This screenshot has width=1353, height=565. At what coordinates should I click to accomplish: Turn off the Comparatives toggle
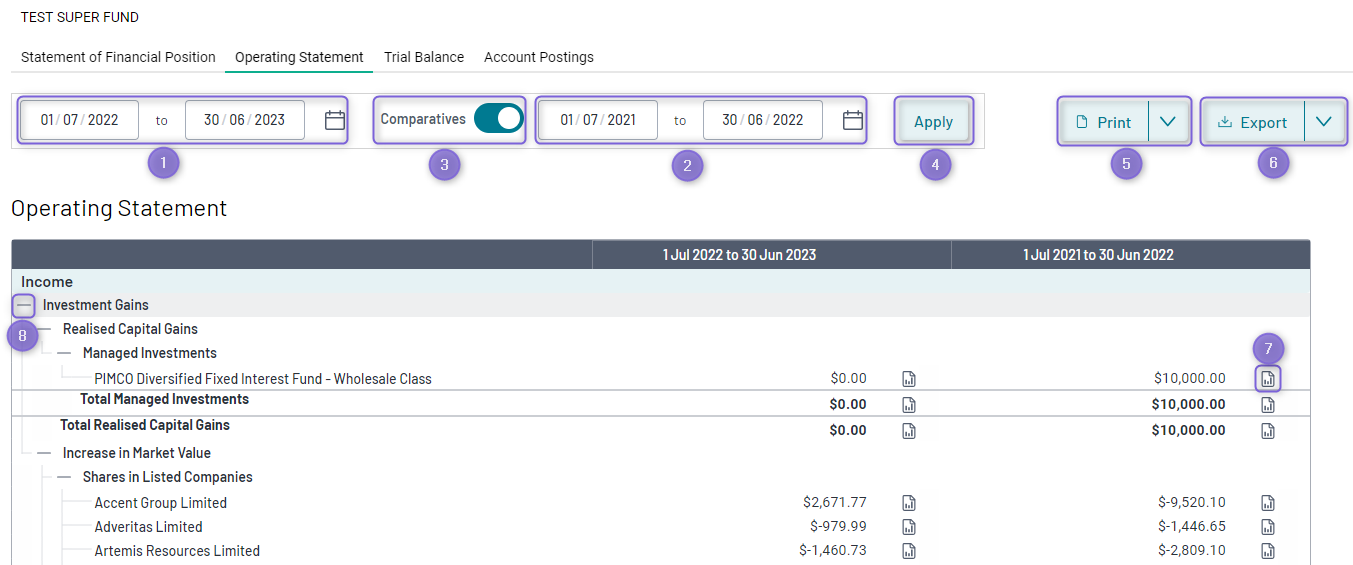coord(498,119)
